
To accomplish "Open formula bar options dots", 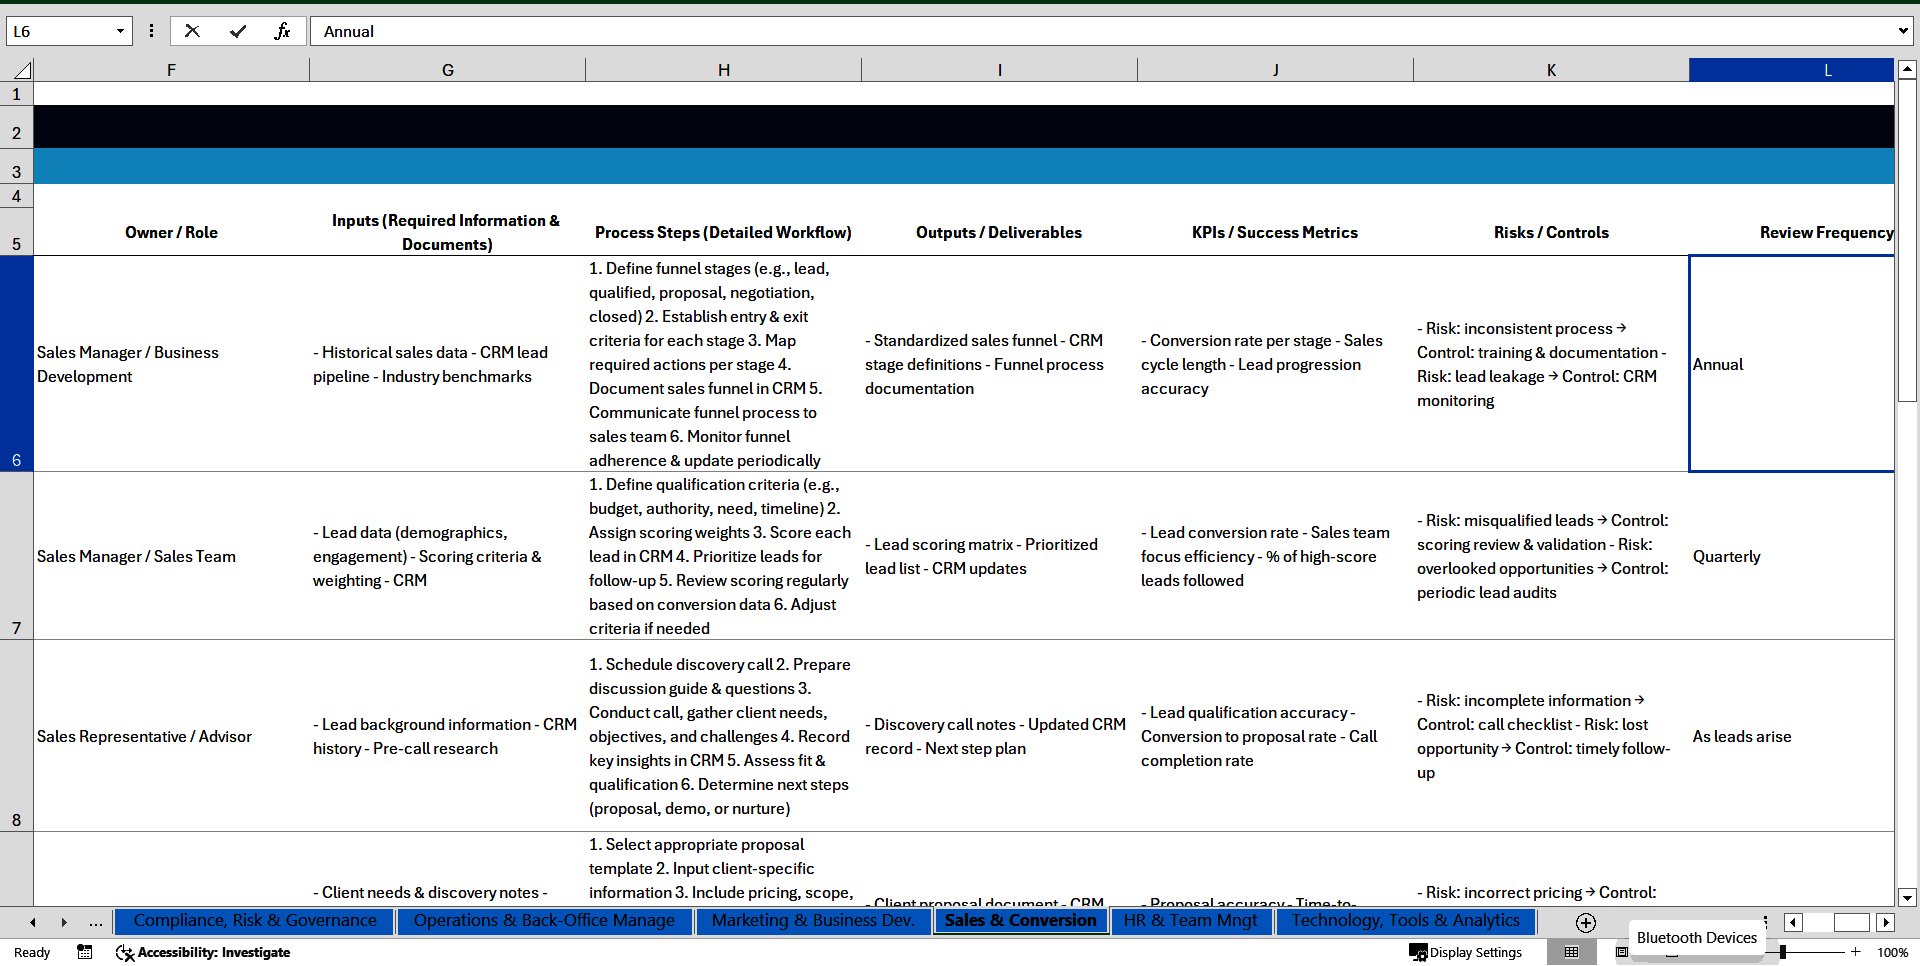I will [151, 31].
